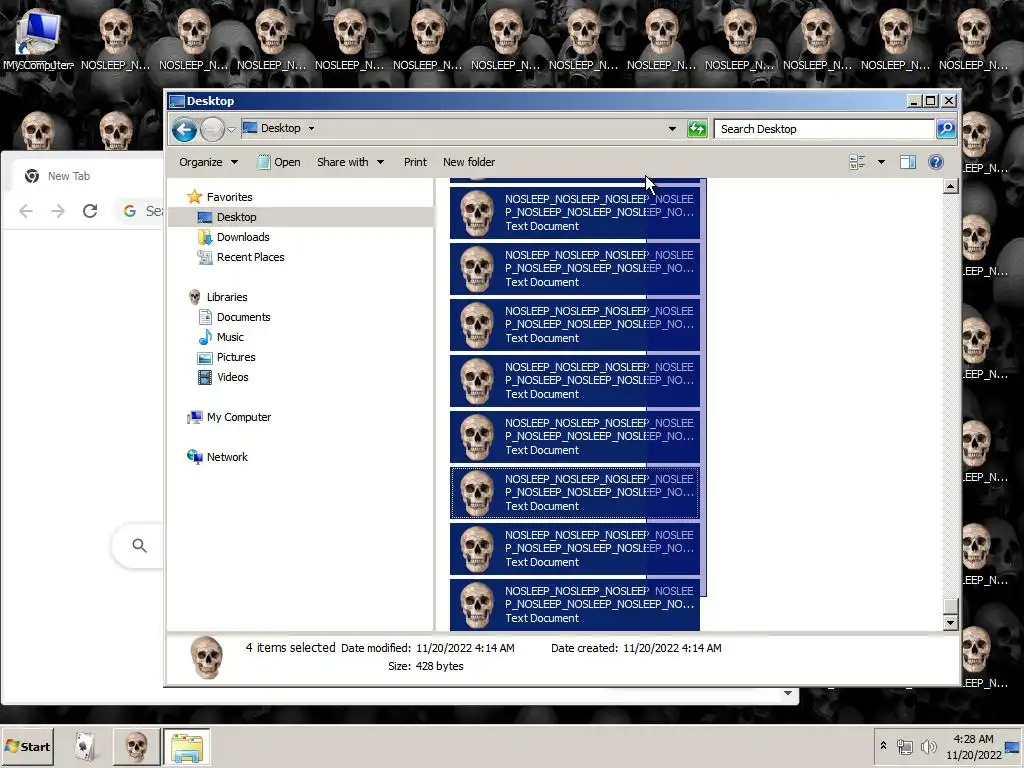Click Chrome's reload button
The width and height of the screenshot is (1024, 768).
(90, 211)
